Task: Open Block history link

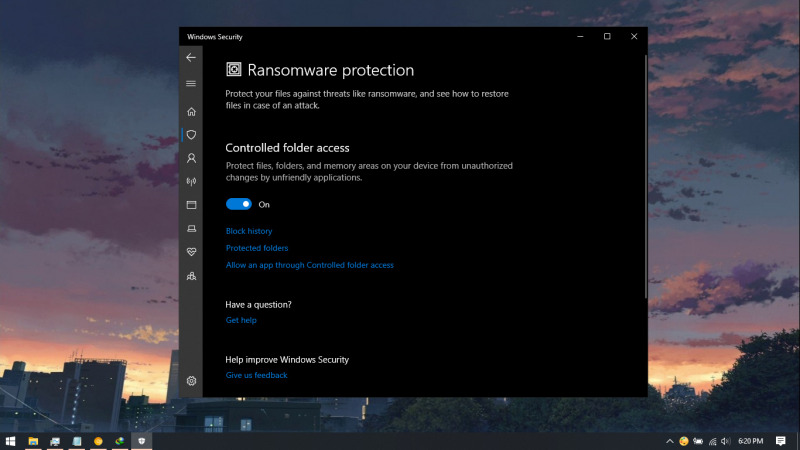Action: pos(249,231)
